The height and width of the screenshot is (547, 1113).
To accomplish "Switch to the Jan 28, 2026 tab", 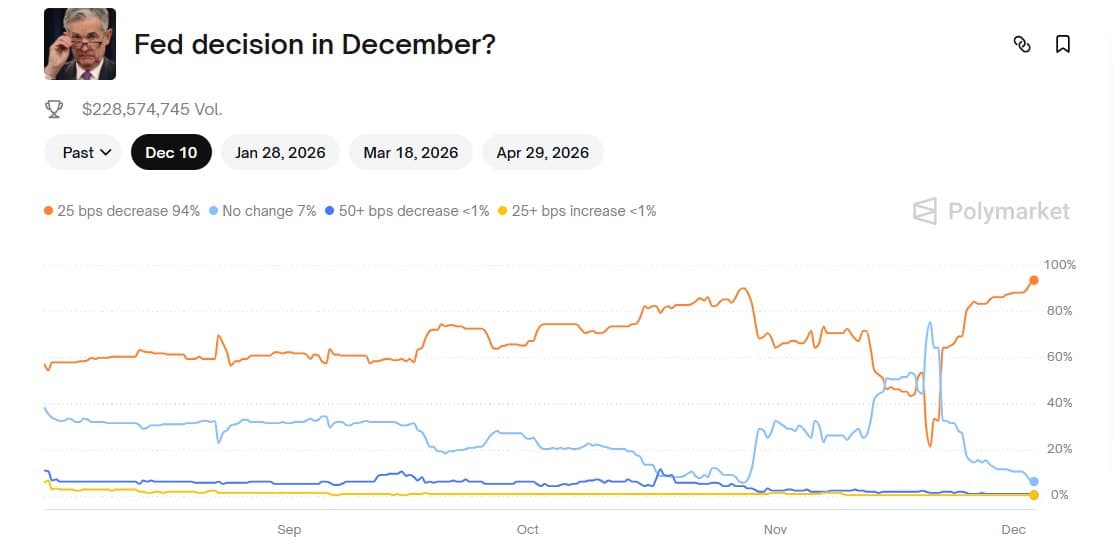I will pyautogui.click(x=280, y=153).
